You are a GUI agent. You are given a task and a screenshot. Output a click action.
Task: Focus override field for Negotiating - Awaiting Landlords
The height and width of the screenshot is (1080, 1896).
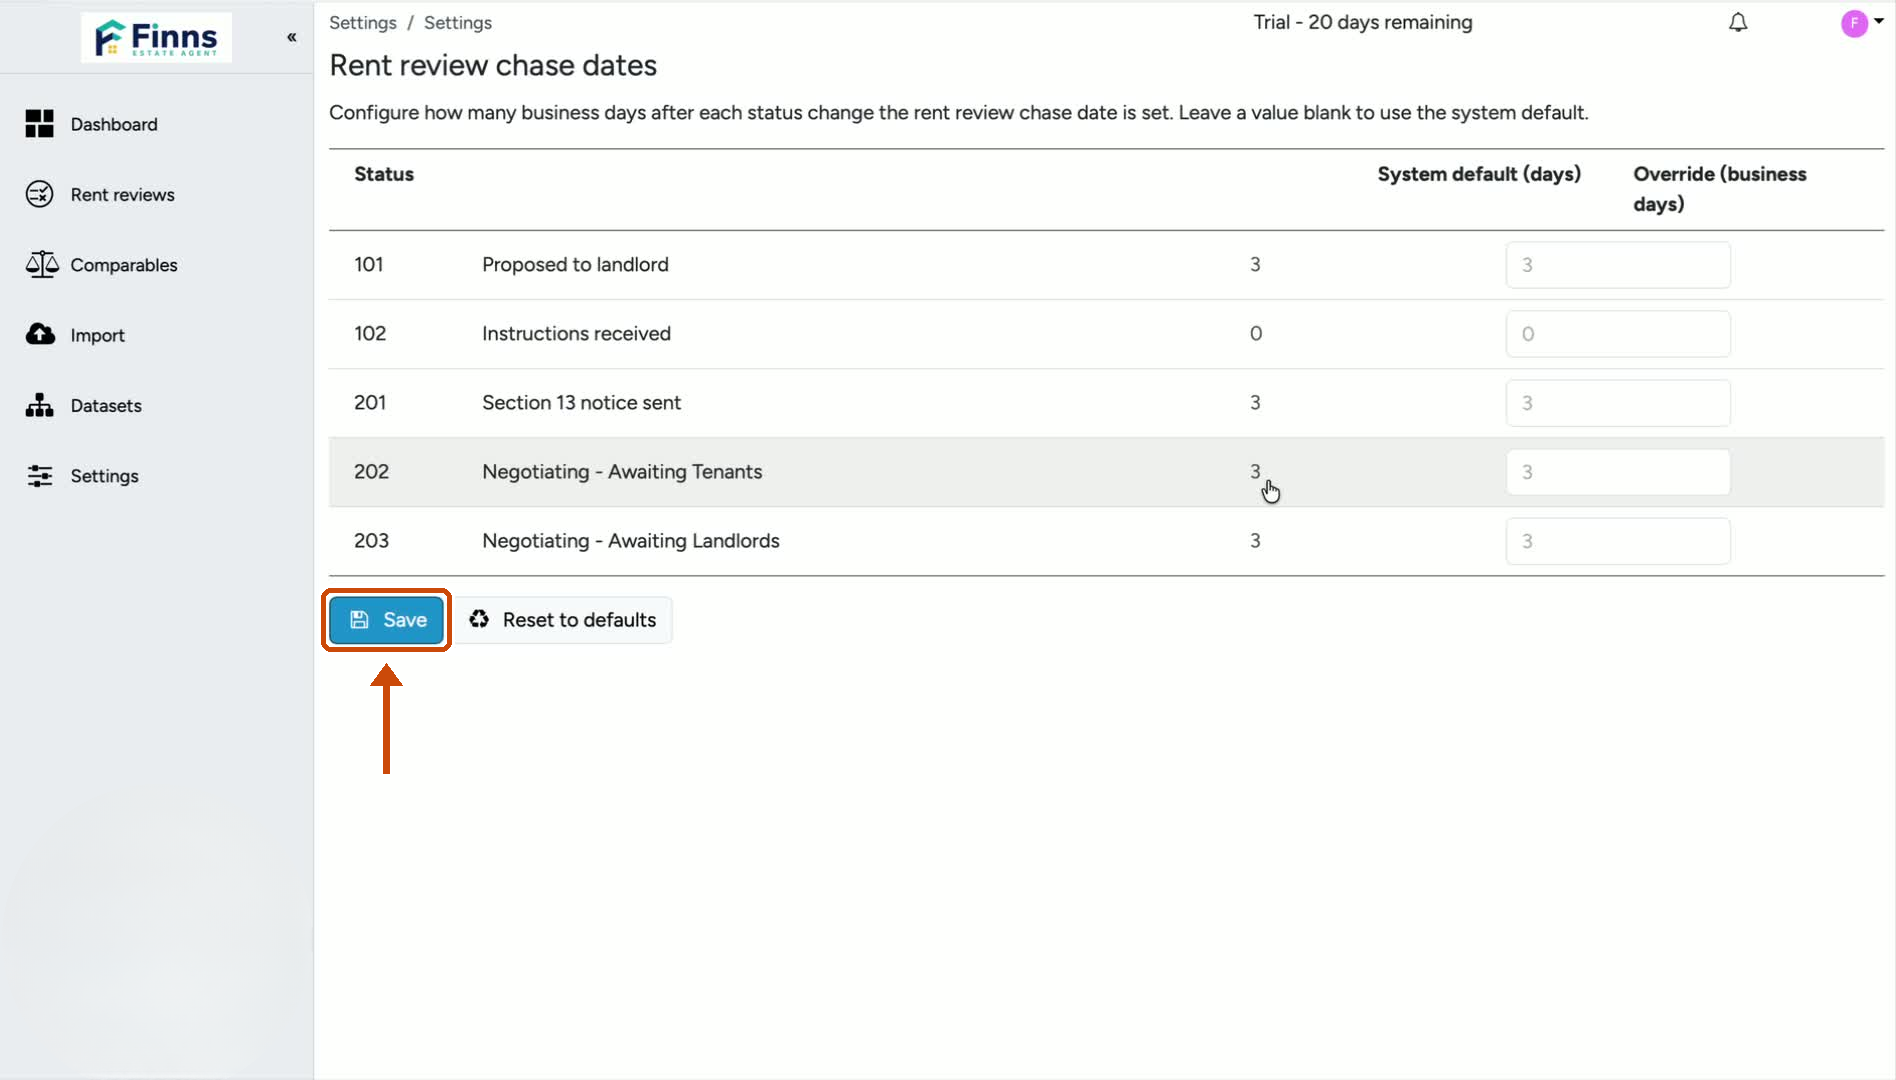[x=1618, y=541]
